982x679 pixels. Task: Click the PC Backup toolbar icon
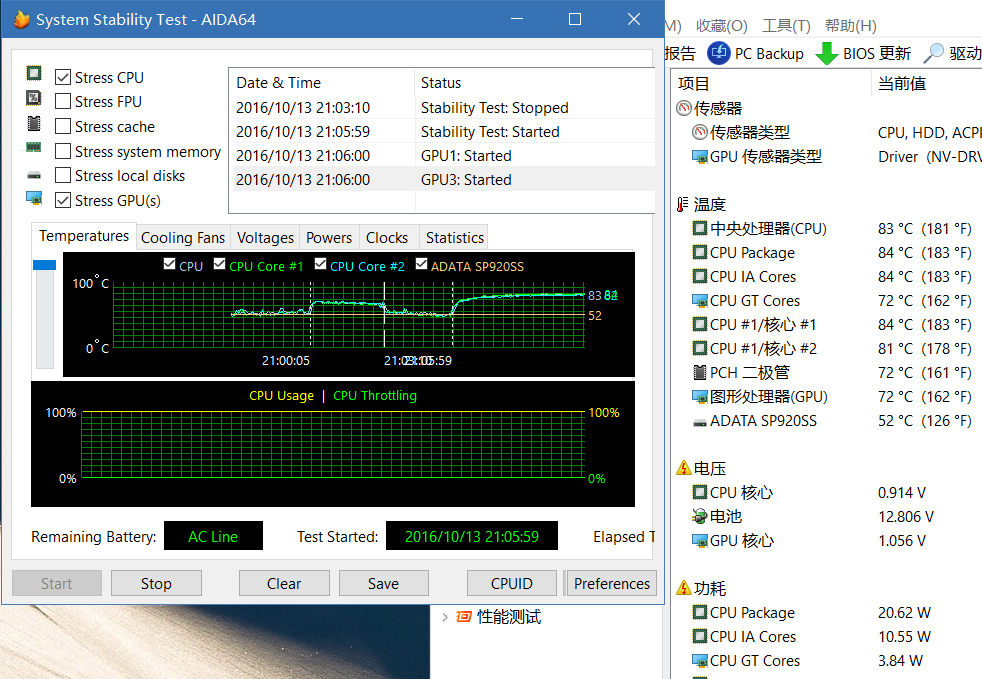[719, 53]
